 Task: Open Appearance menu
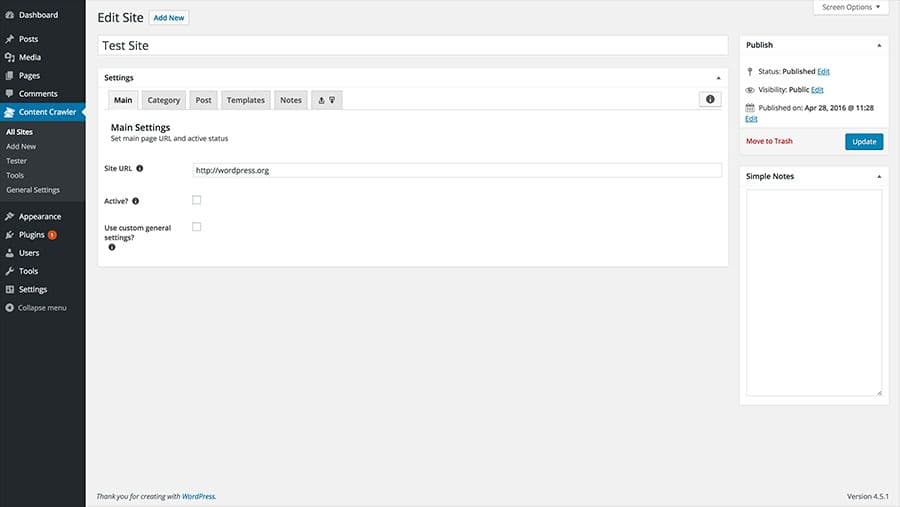click(42, 216)
